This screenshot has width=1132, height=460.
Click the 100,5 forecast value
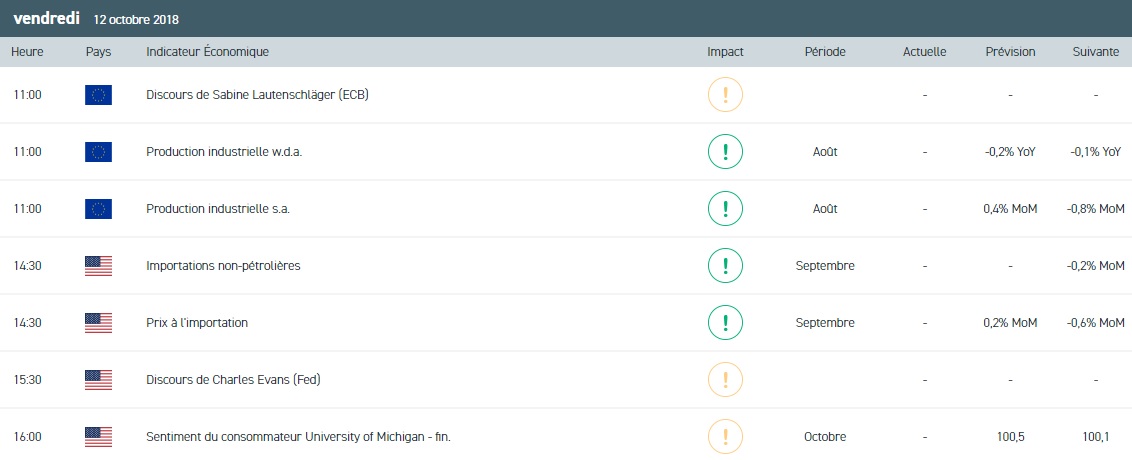pyautogui.click(x=1010, y=437)
